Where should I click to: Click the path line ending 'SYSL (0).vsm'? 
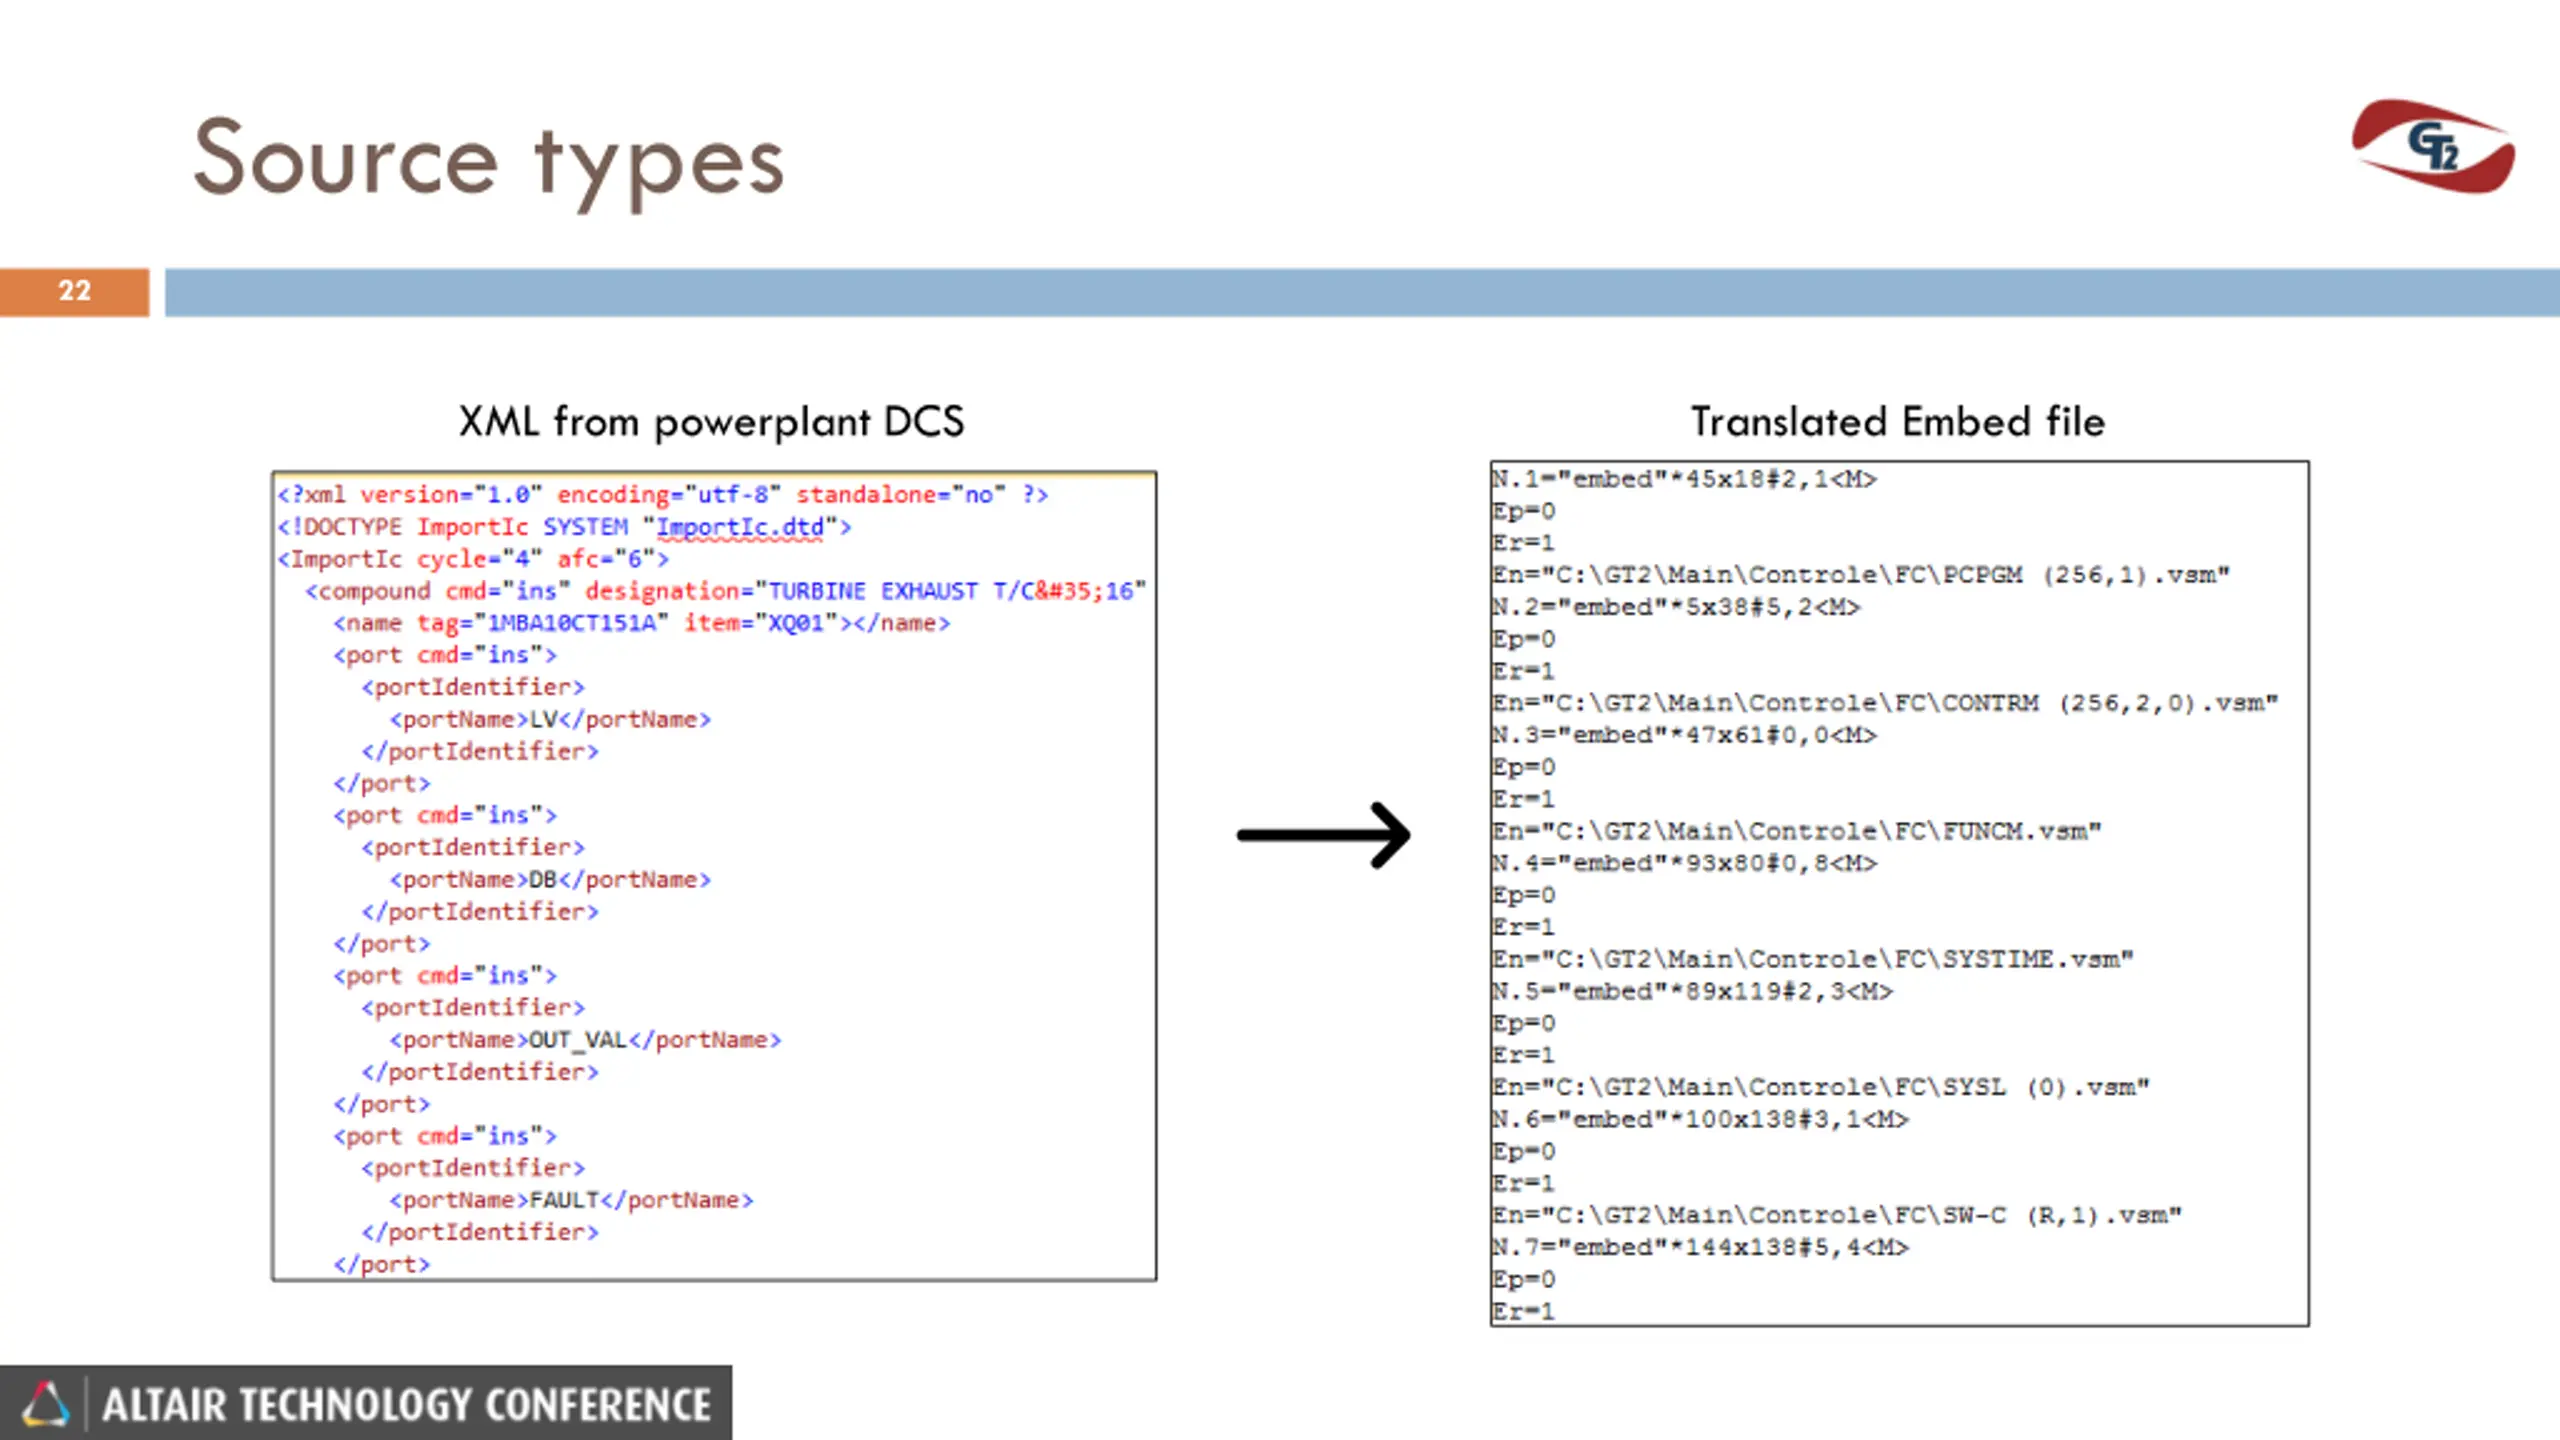pos(1821,1087)
